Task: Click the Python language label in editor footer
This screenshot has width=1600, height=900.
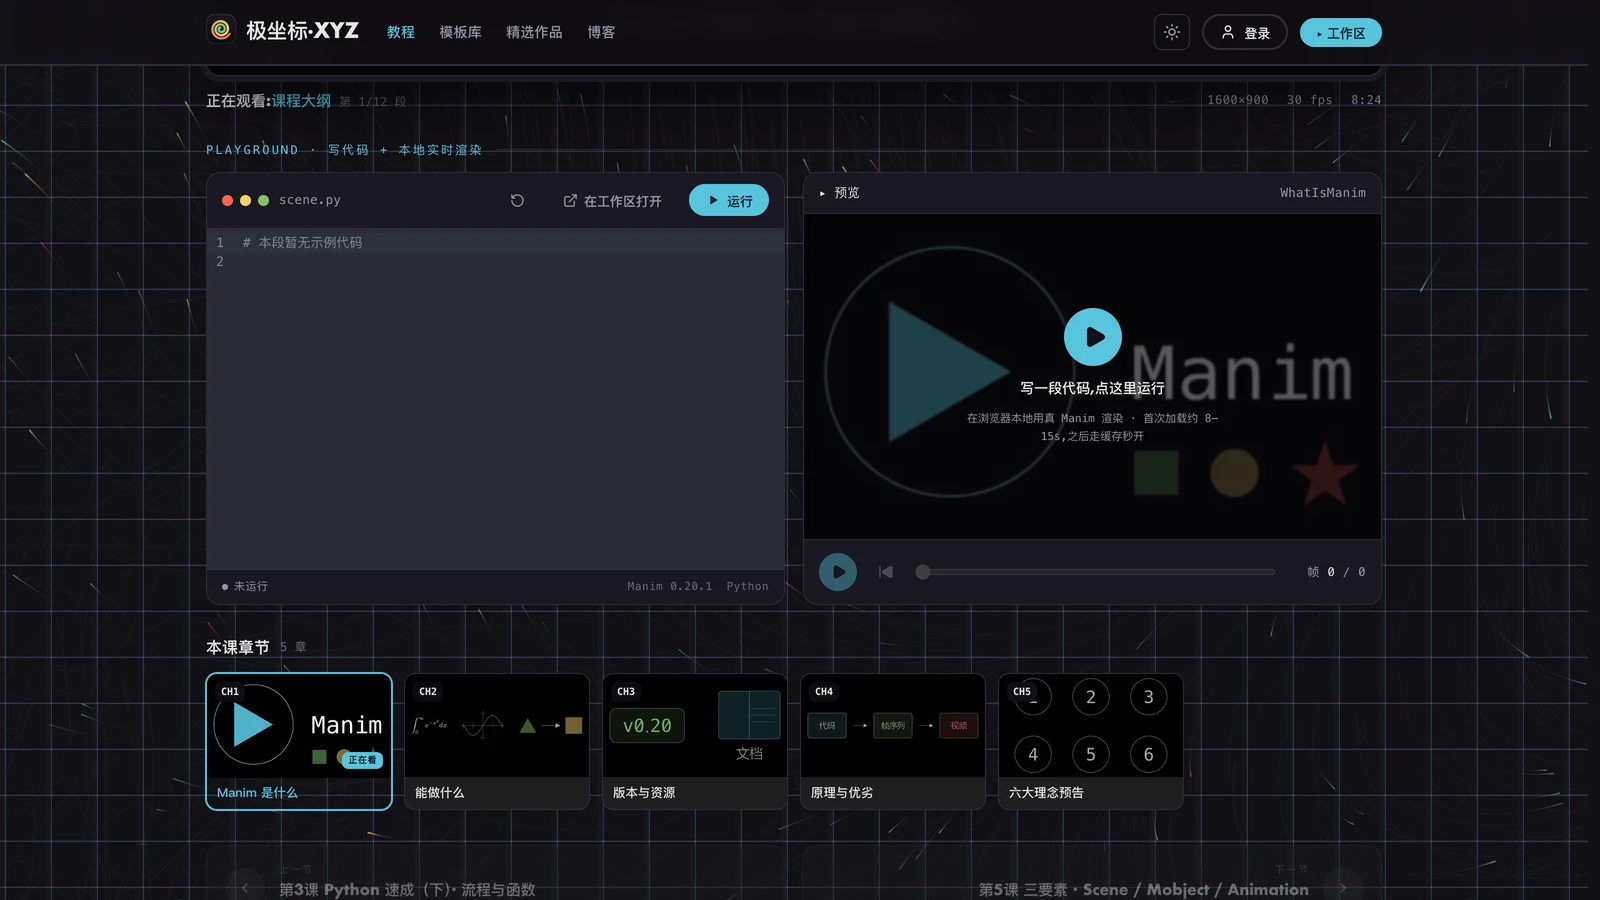Action: pyautogui.click(x=748, y=586)
